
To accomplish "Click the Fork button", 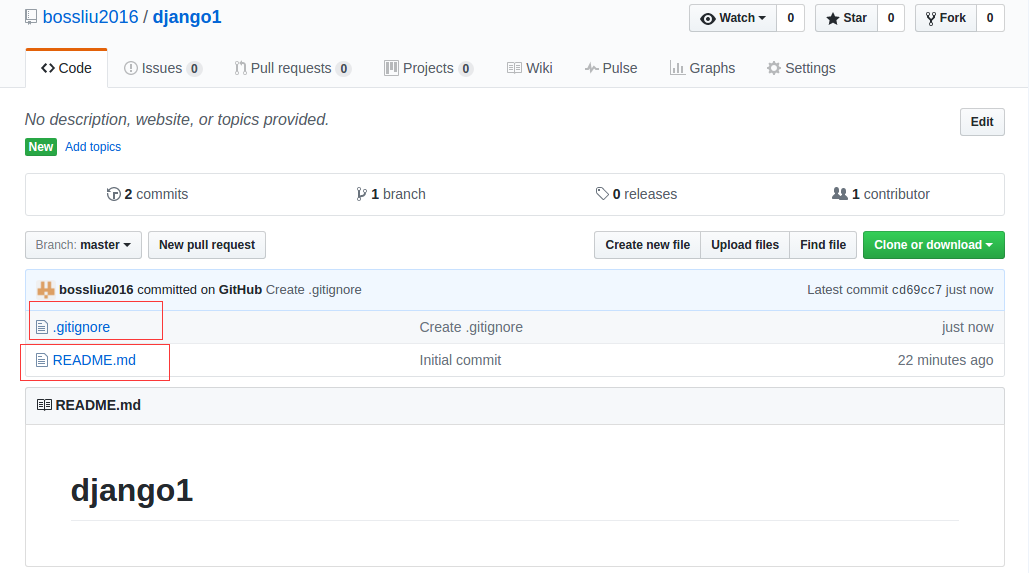I will [x=945, y=18].
